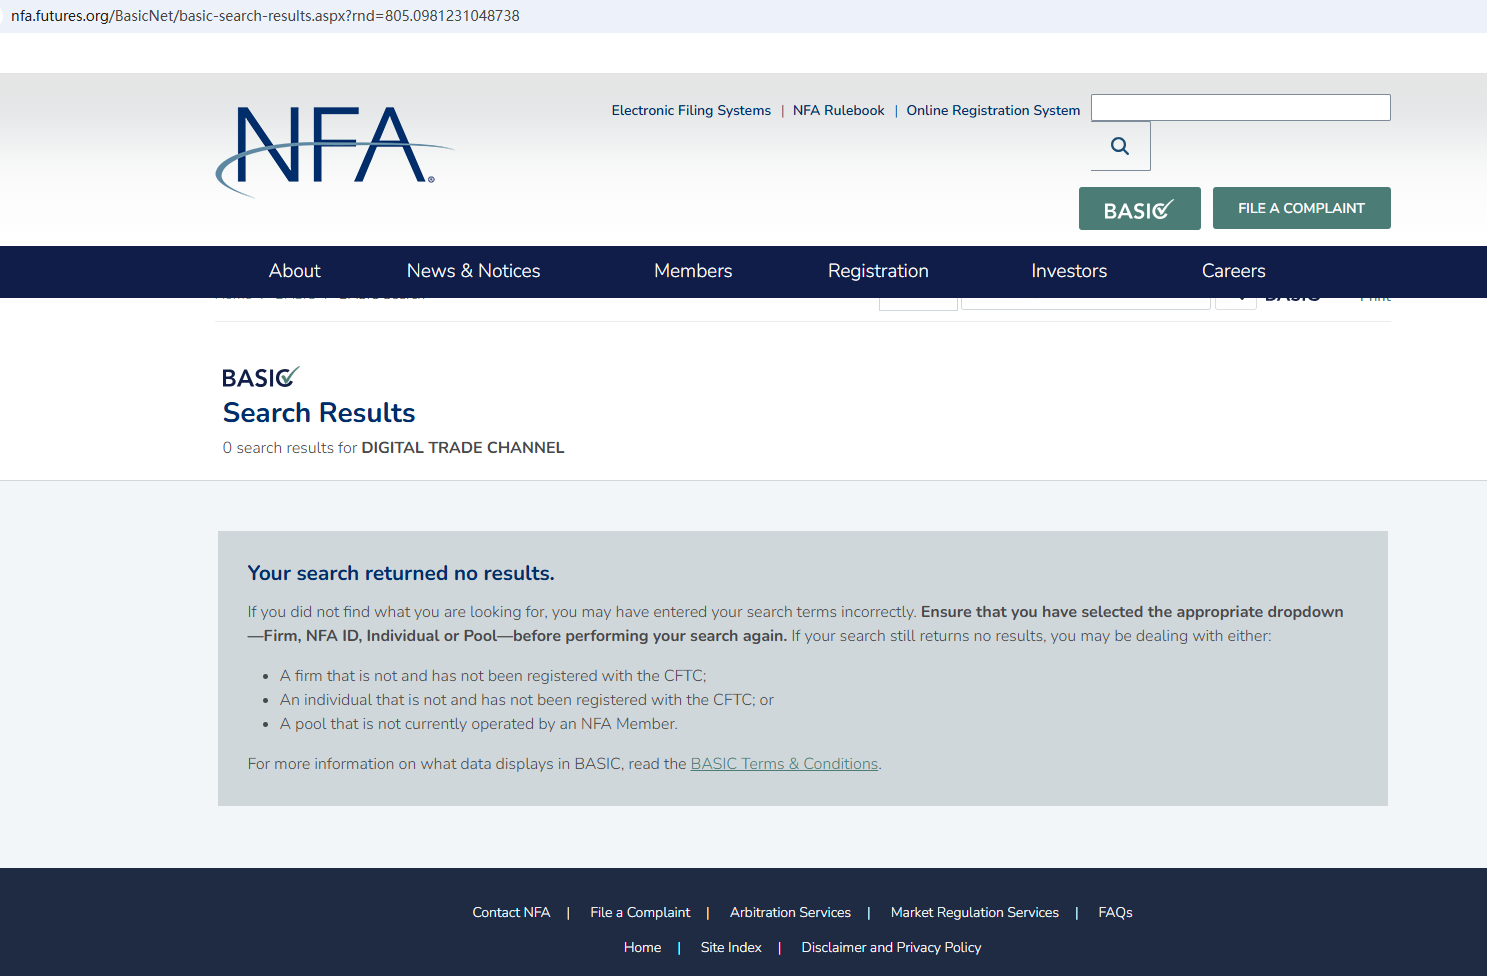
Task: Click the magnifying glass search button
Action: 1120,146
